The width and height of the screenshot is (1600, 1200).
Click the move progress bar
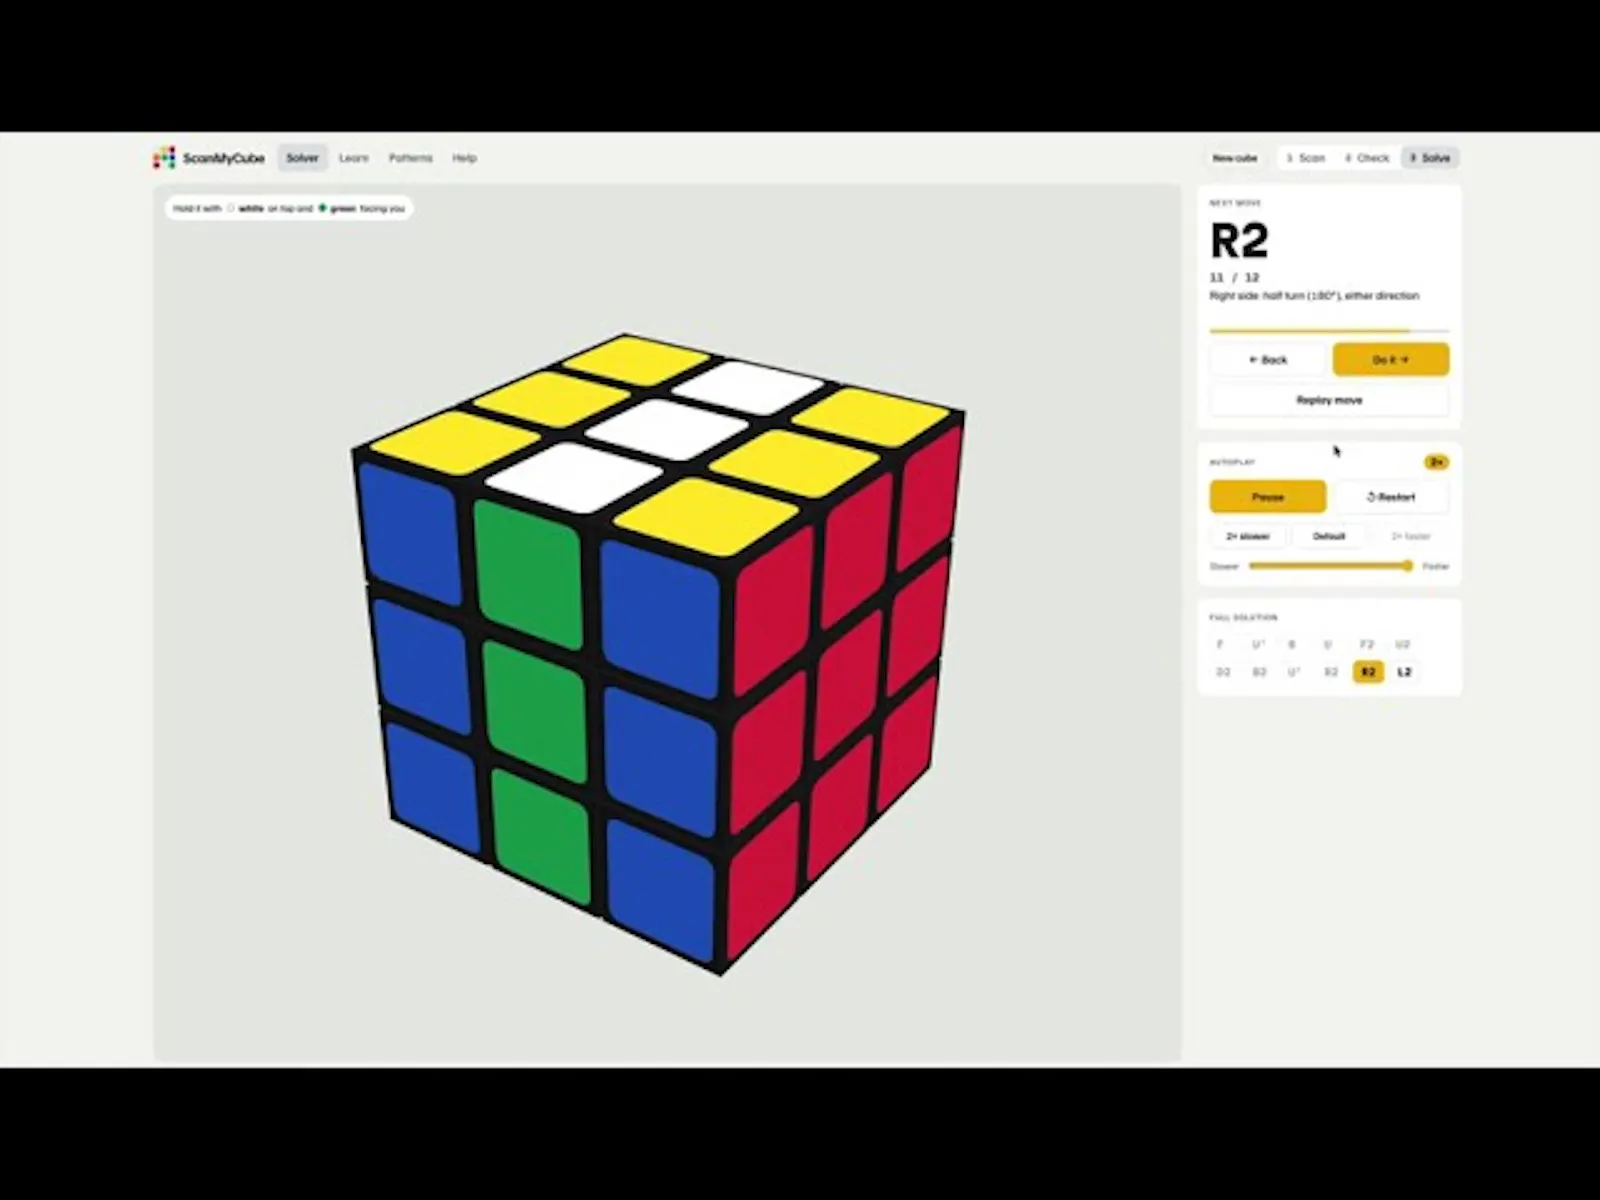[x=1329, y=330]
